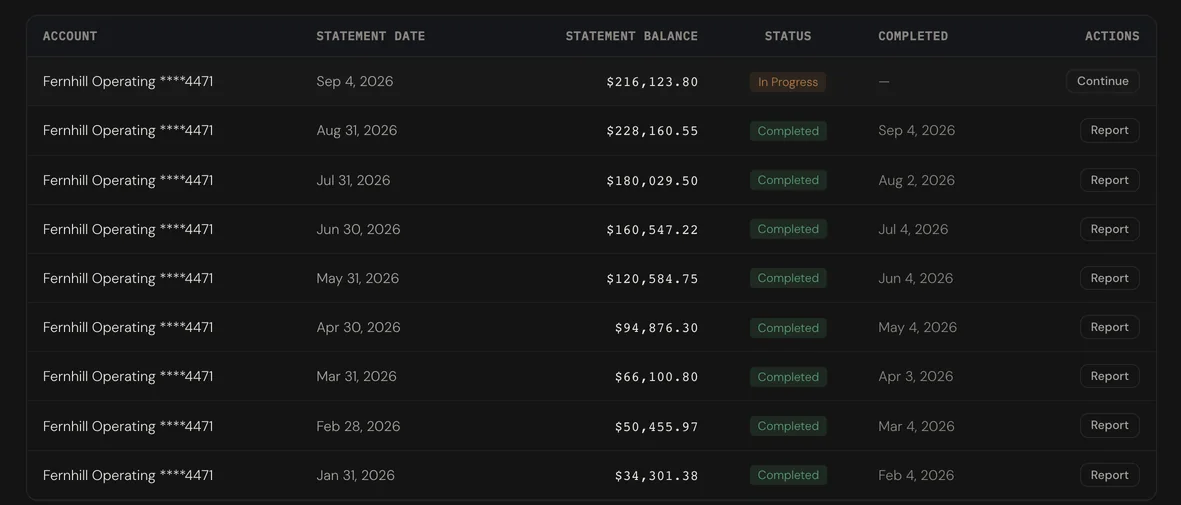Open Report for Aug 31, 2026 statement

pos(1109,130)
